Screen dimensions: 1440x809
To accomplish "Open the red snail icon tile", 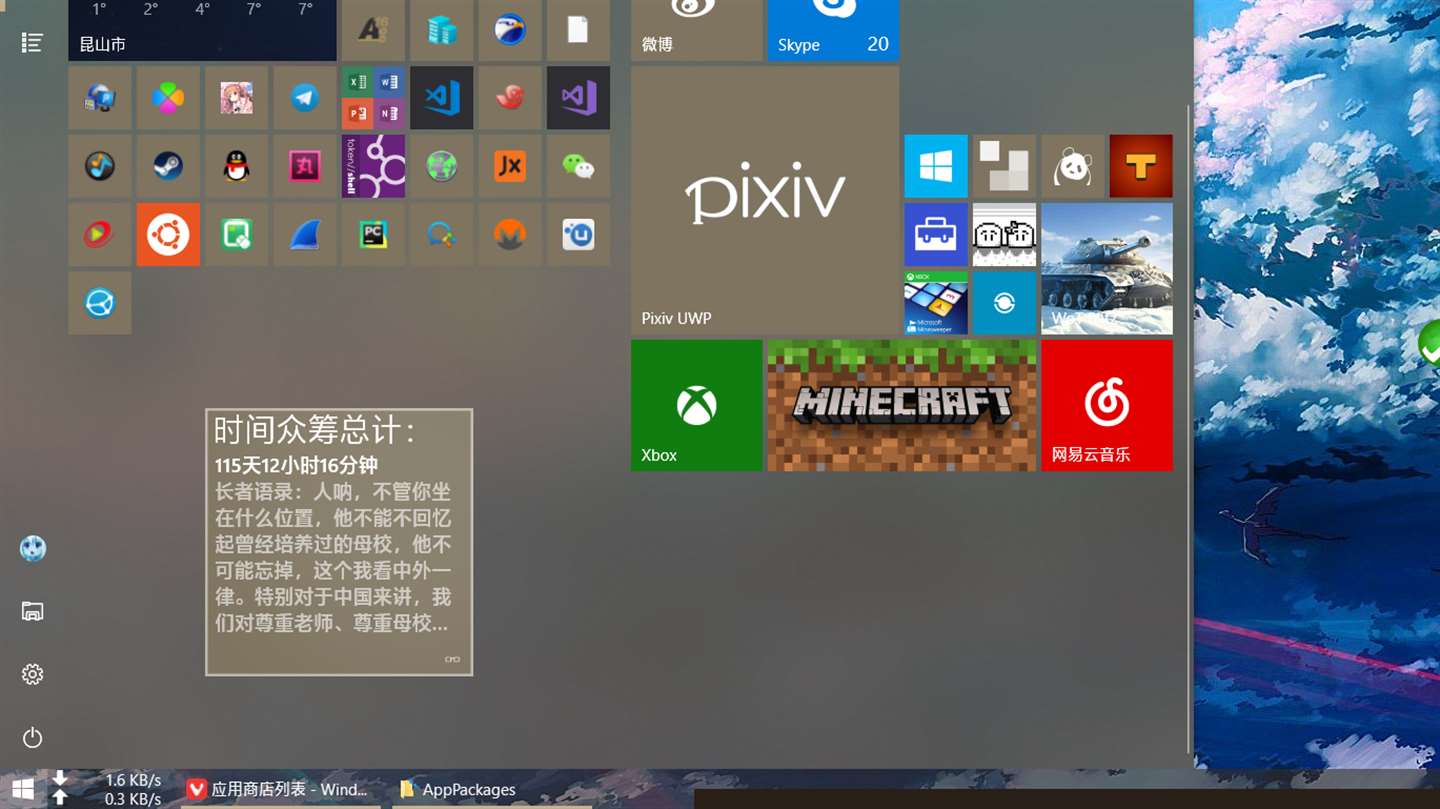I will click(x=510, y=98).
